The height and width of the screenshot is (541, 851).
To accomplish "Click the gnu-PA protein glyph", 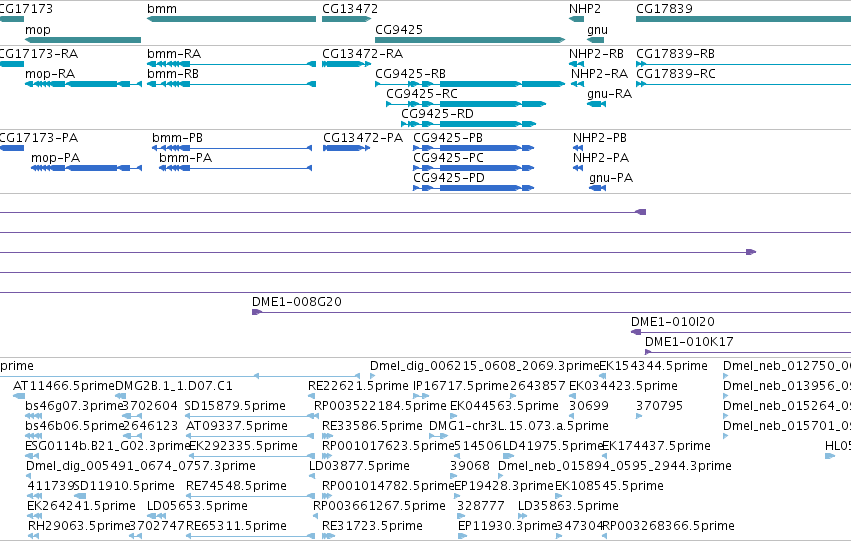I will click(598, 188).
